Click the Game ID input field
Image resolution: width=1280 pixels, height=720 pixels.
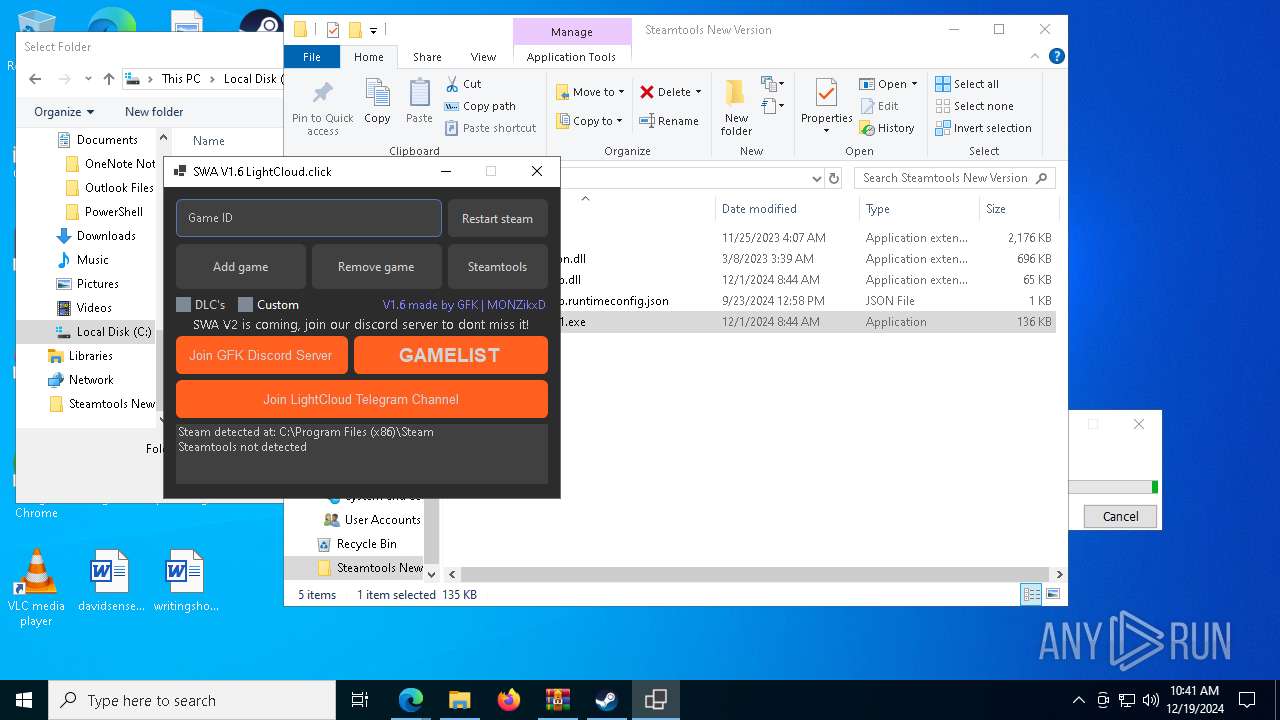coord(309,218)
